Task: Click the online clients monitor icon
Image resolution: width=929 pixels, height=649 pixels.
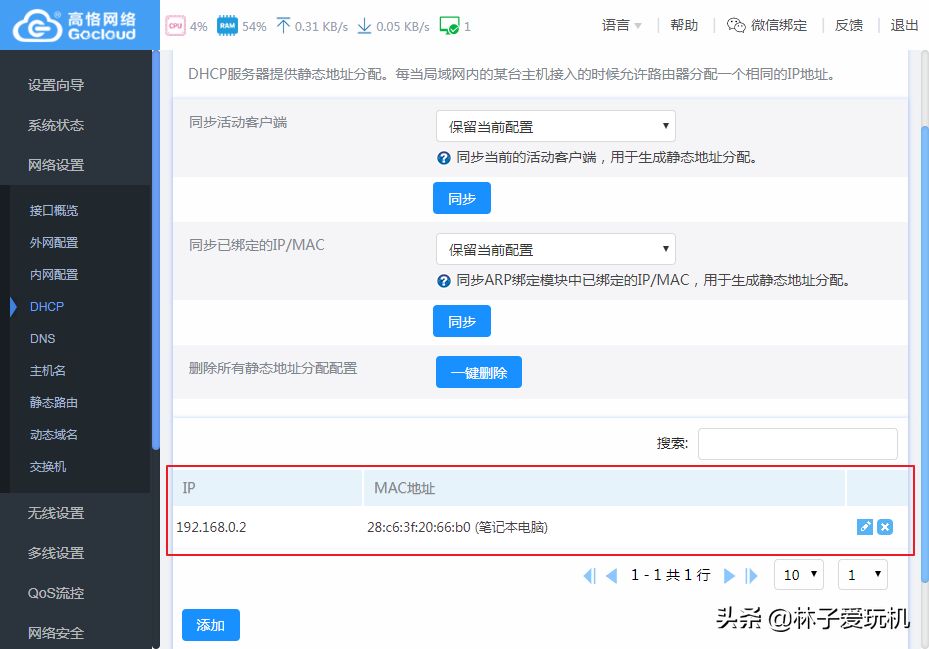Action: (x=449, y=25)
